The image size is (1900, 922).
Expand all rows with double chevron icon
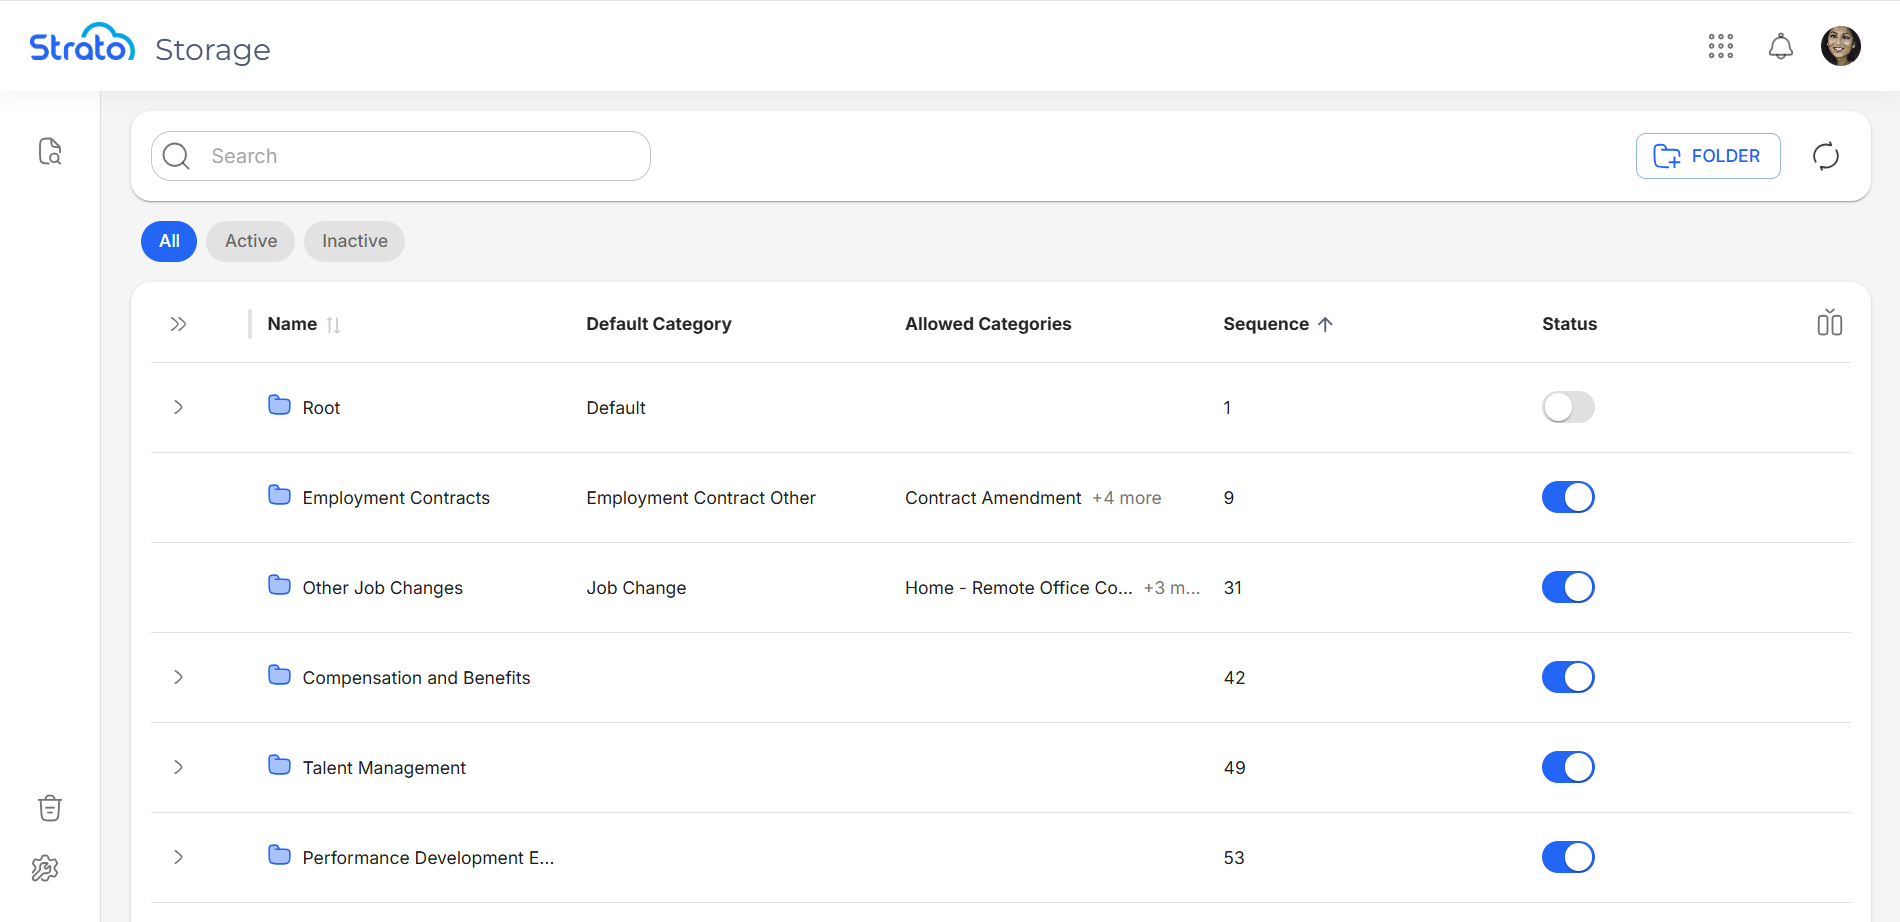(x=178, y=324)
